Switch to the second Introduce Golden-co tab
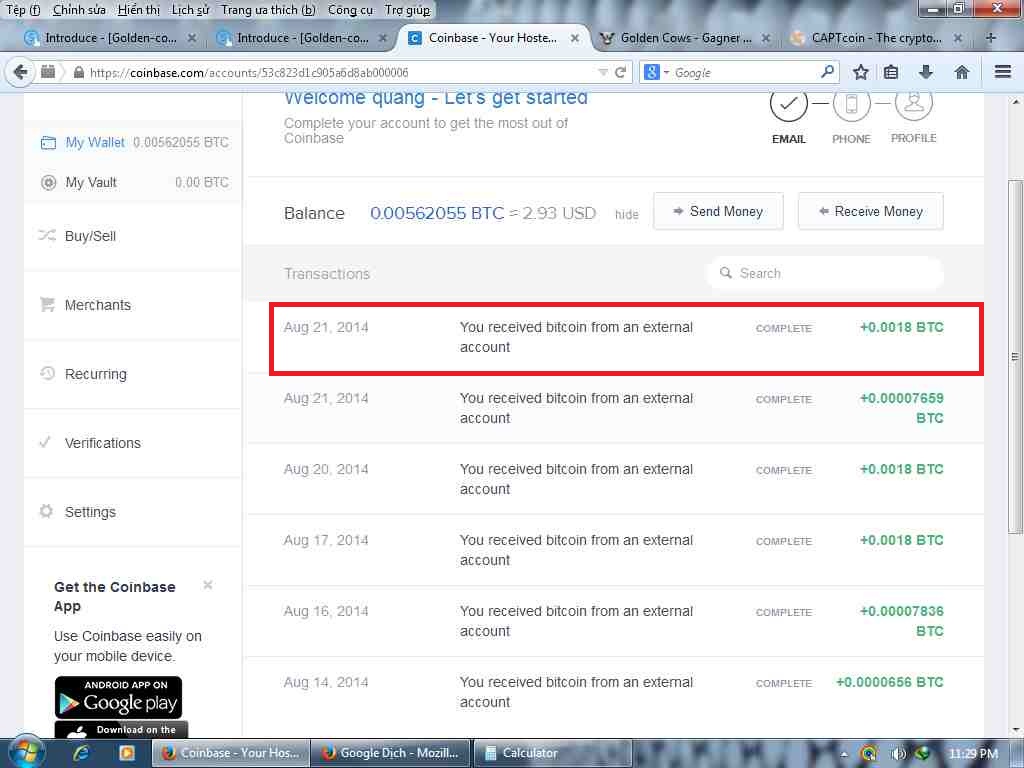This screenshot has height=768, width=1024. [x=301, y=38]
